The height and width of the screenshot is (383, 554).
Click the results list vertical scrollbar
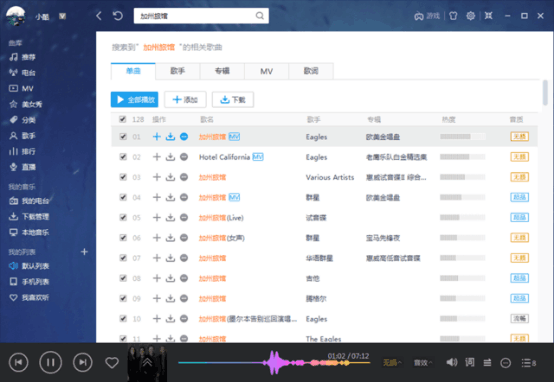[x=545, y=93]
